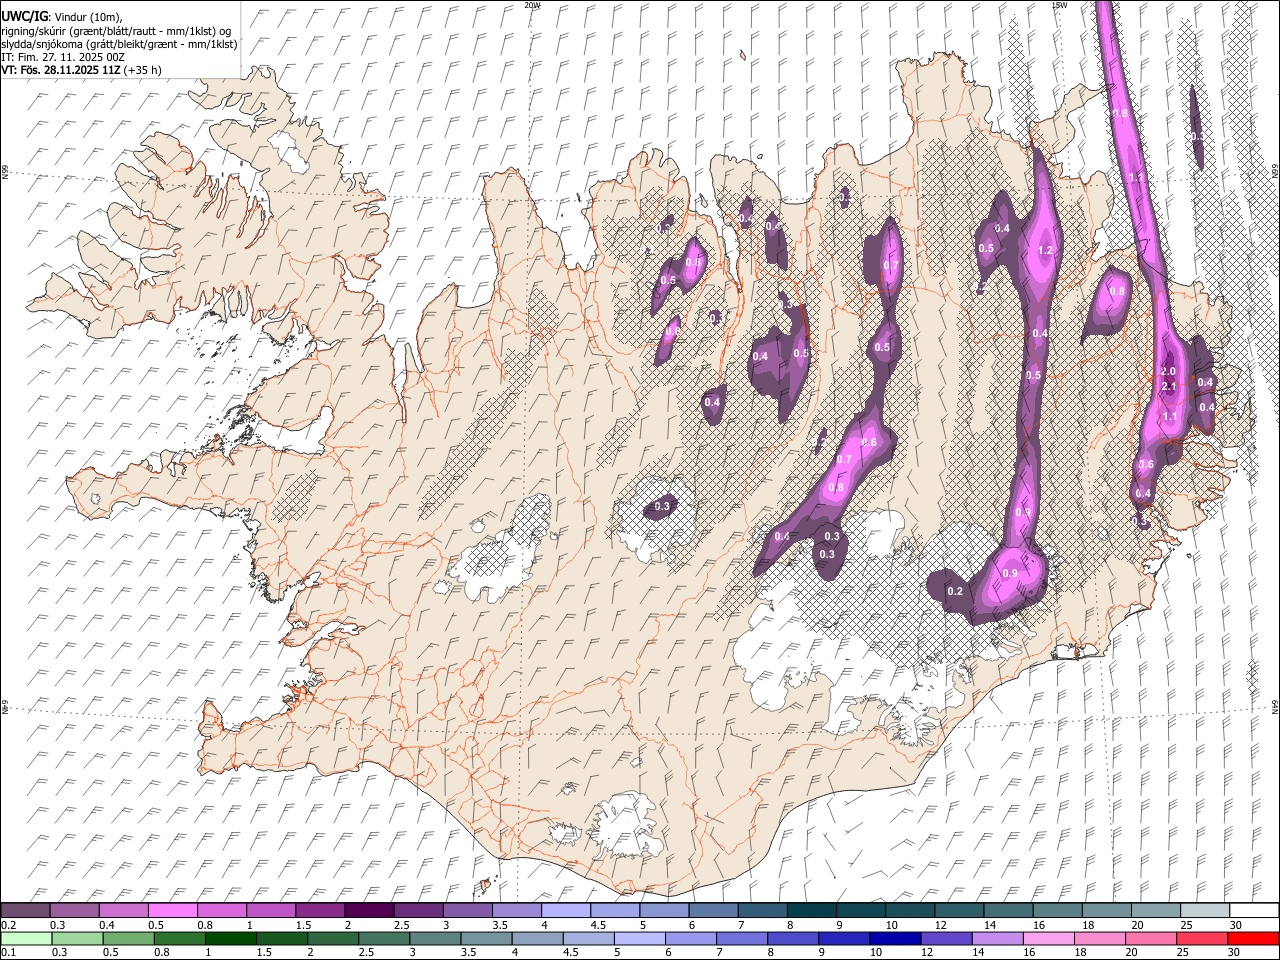The height and width of the screenshot is (960, 1280).
Task: Click the '15W' longitude label at top
Action: [1059, 5]
